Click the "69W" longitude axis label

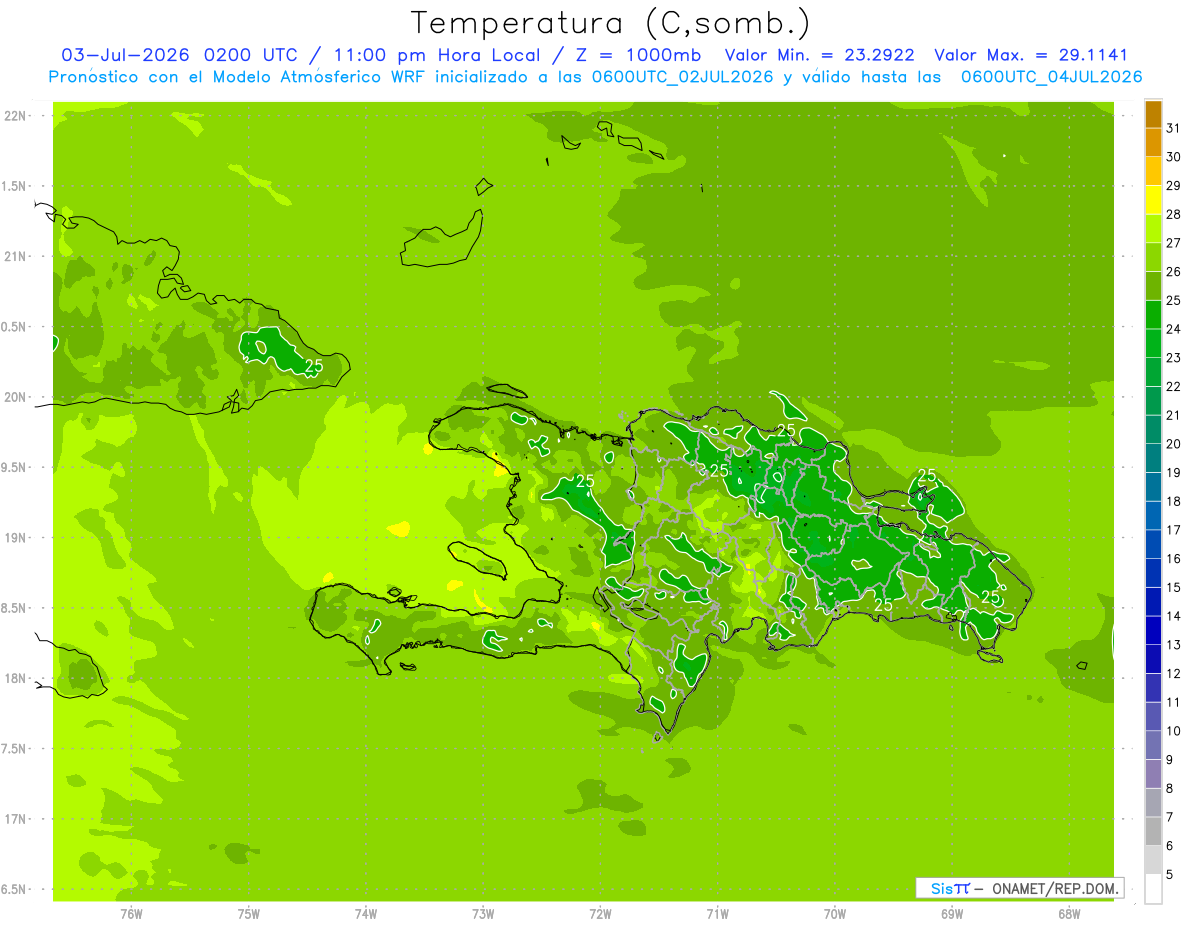952,914
